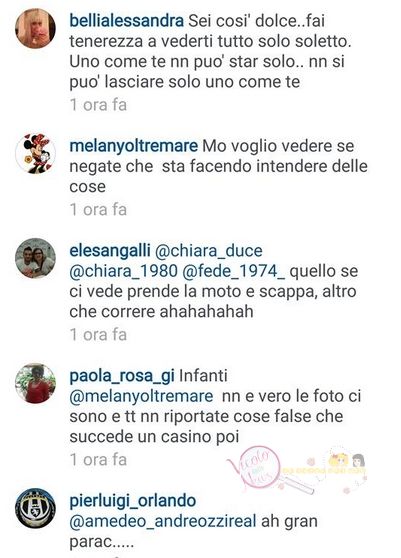Follow the @chiara_1980 mention

pos(123,272)
